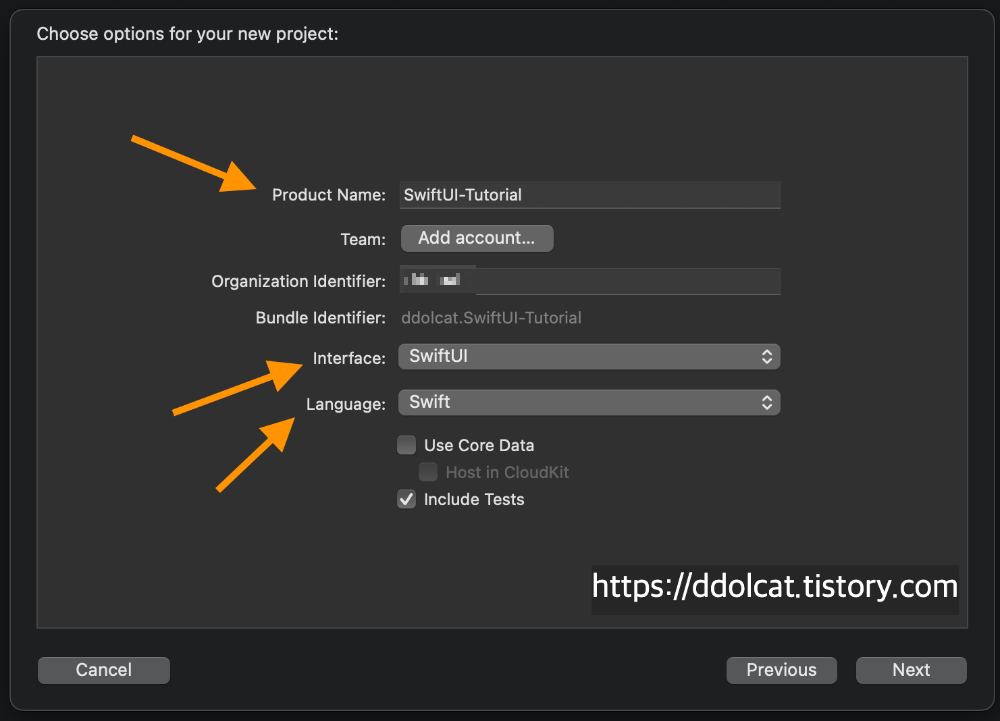Screen dimensions: 1000x721
Task: Open the Language dropdown showing Swift
Action: 588,402
